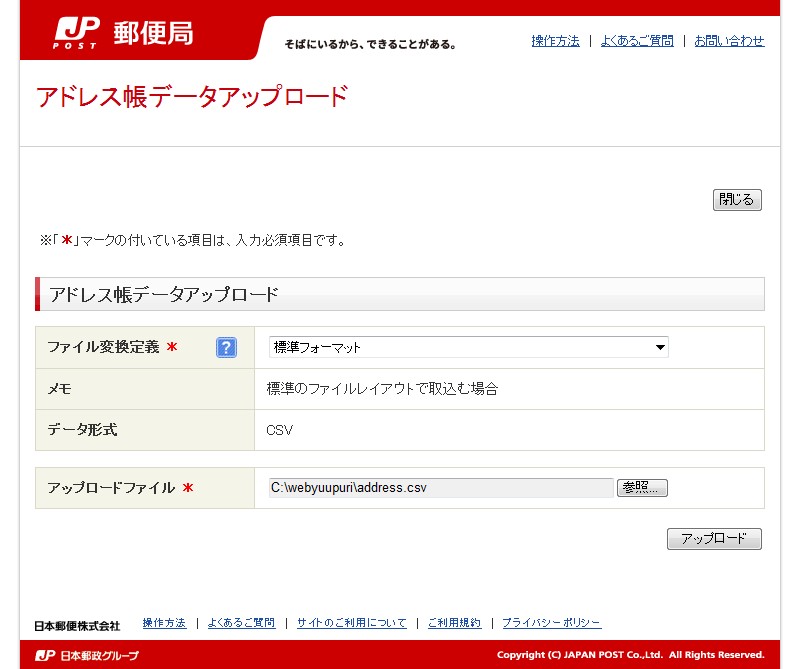798x669 pixels.
Task: Open プライバシーポリシー footer link
Action: pos(551,623)
